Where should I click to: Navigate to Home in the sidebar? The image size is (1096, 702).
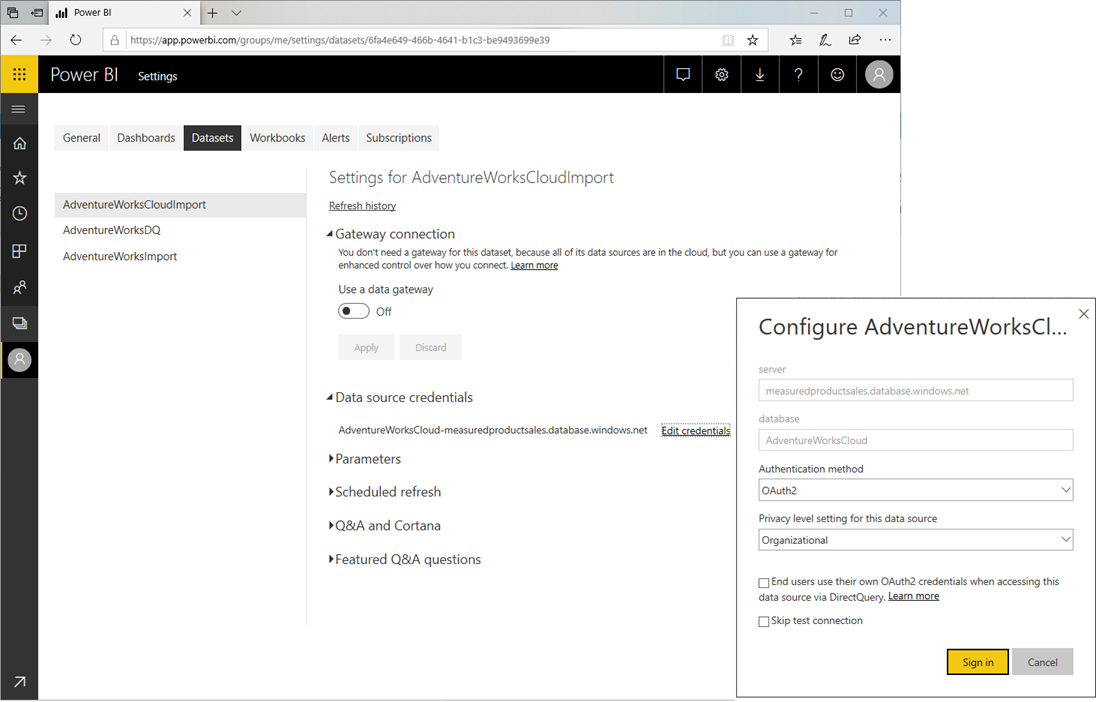19,143
